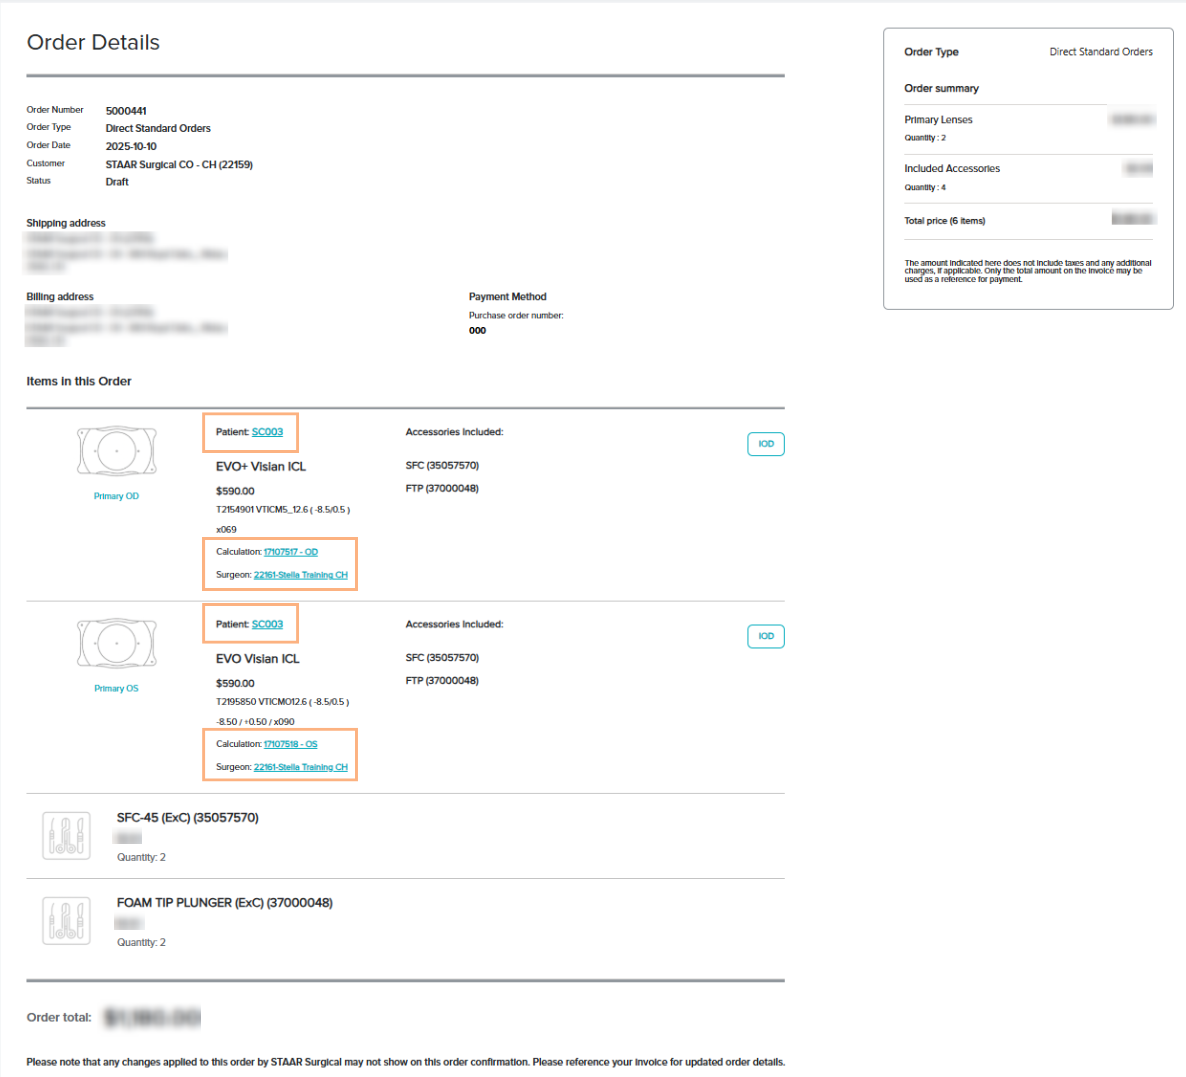Click the Primary OS label

point(116,688)
